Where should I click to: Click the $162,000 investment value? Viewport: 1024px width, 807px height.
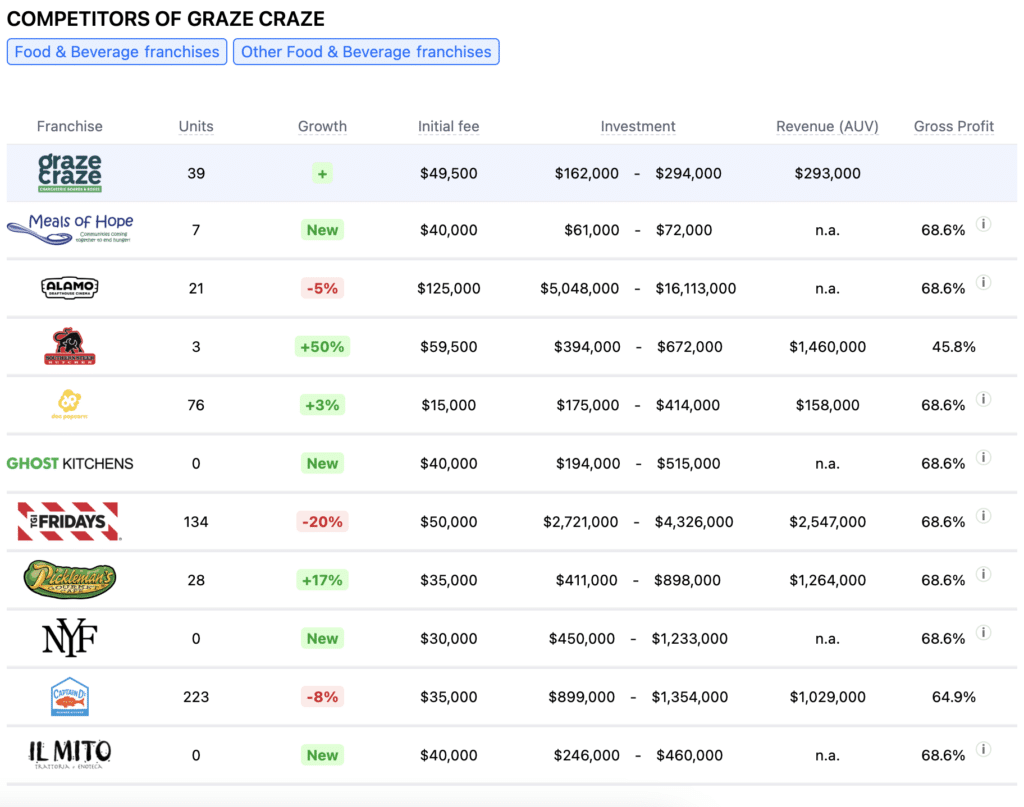(586, 173)
